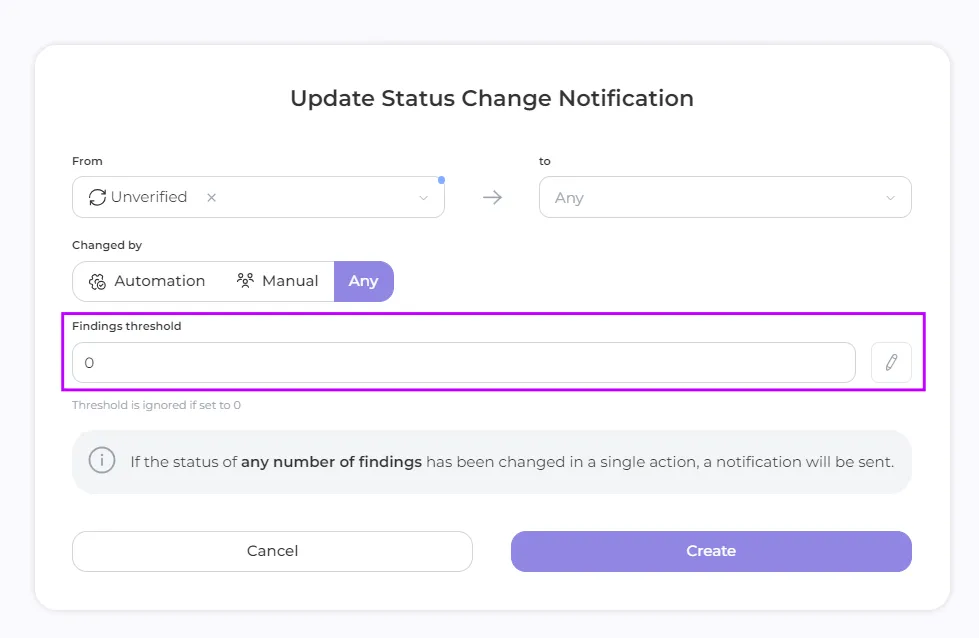Click the 'Update Status Change Notification' title
This screenshot has height=638, width=979.
coord(491,99)
